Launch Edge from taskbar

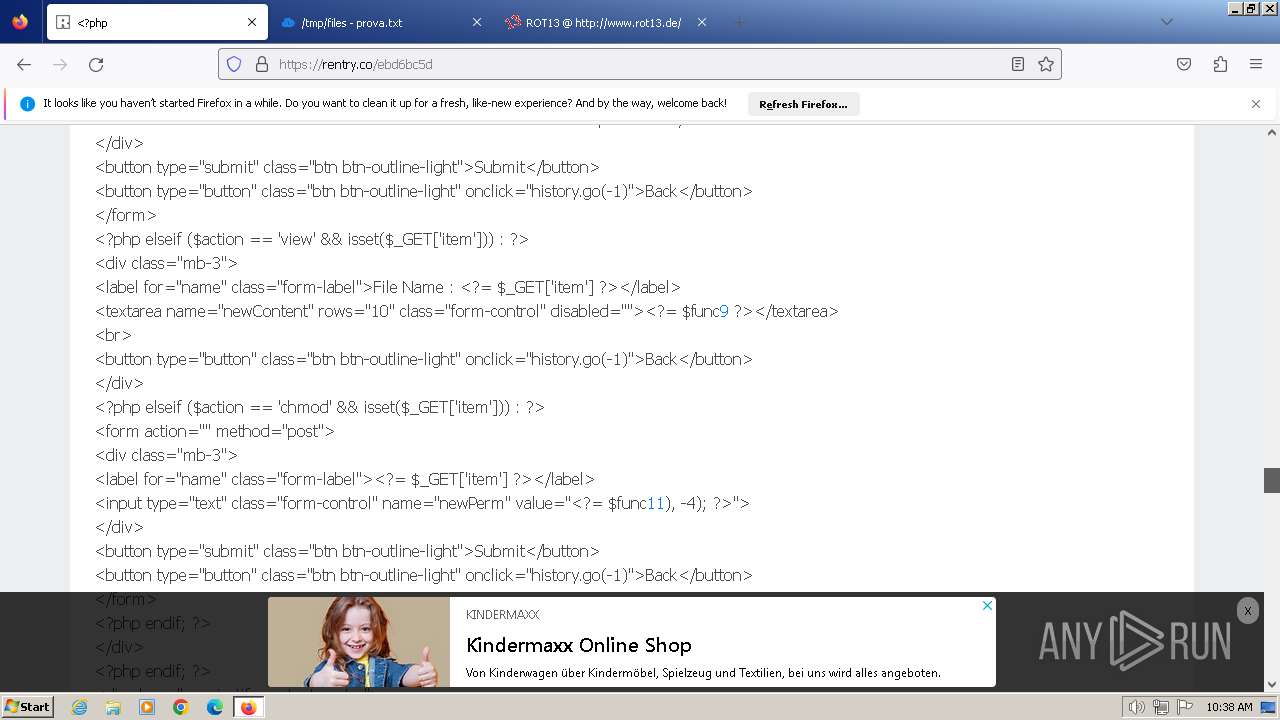click(215, 707)
